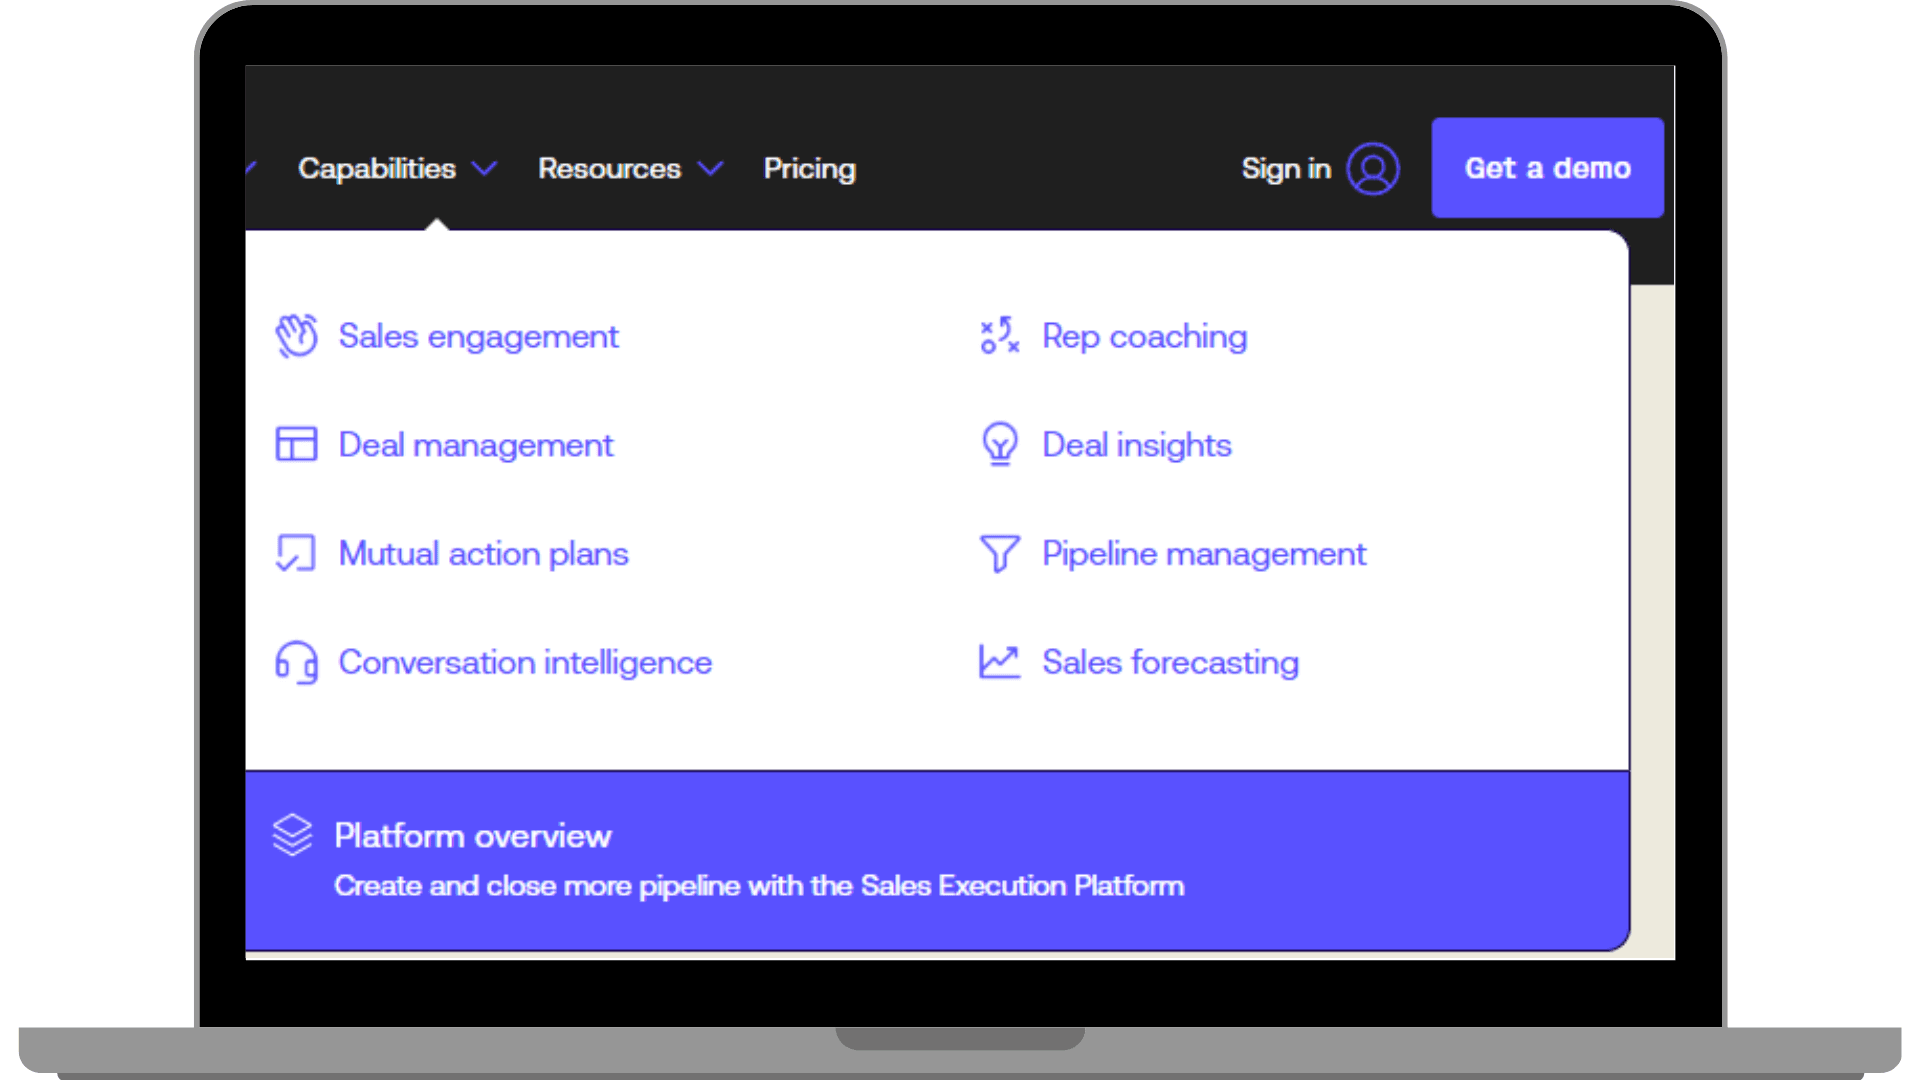Click the Mutual action plans checklist icon
Image resolution: width=1920 pixels, height=1080 pixels.
click(296, 553)
